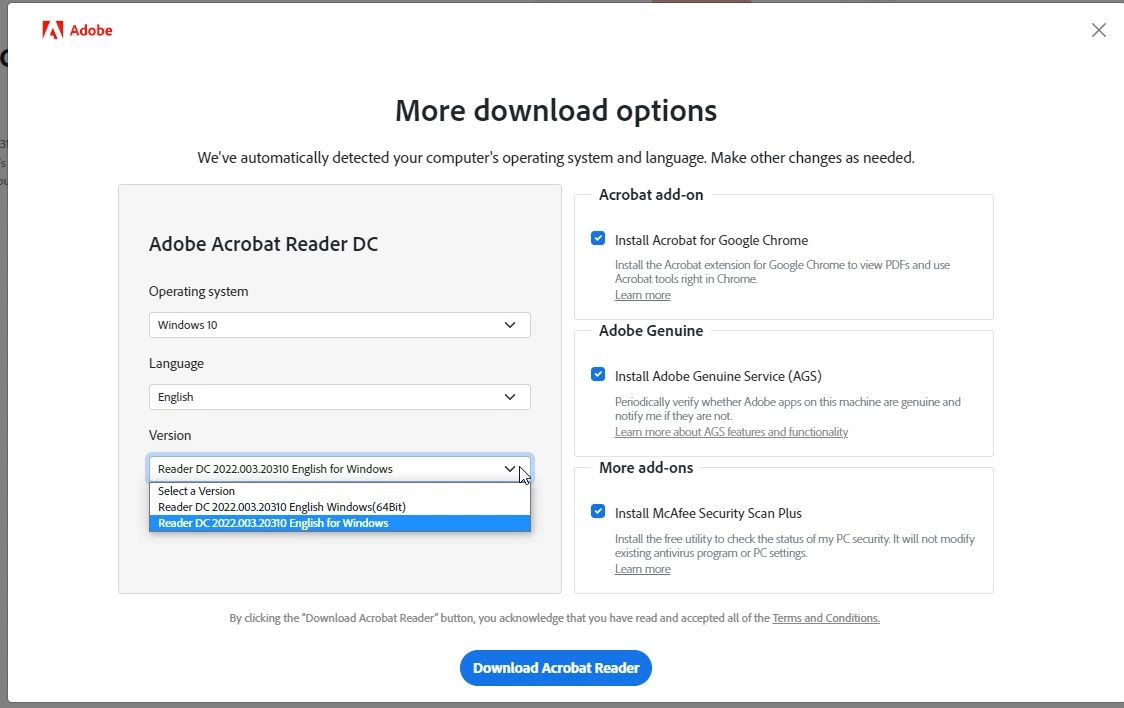
Task: Choose 'Select a Version' option
Action: [x=340, y=491]
